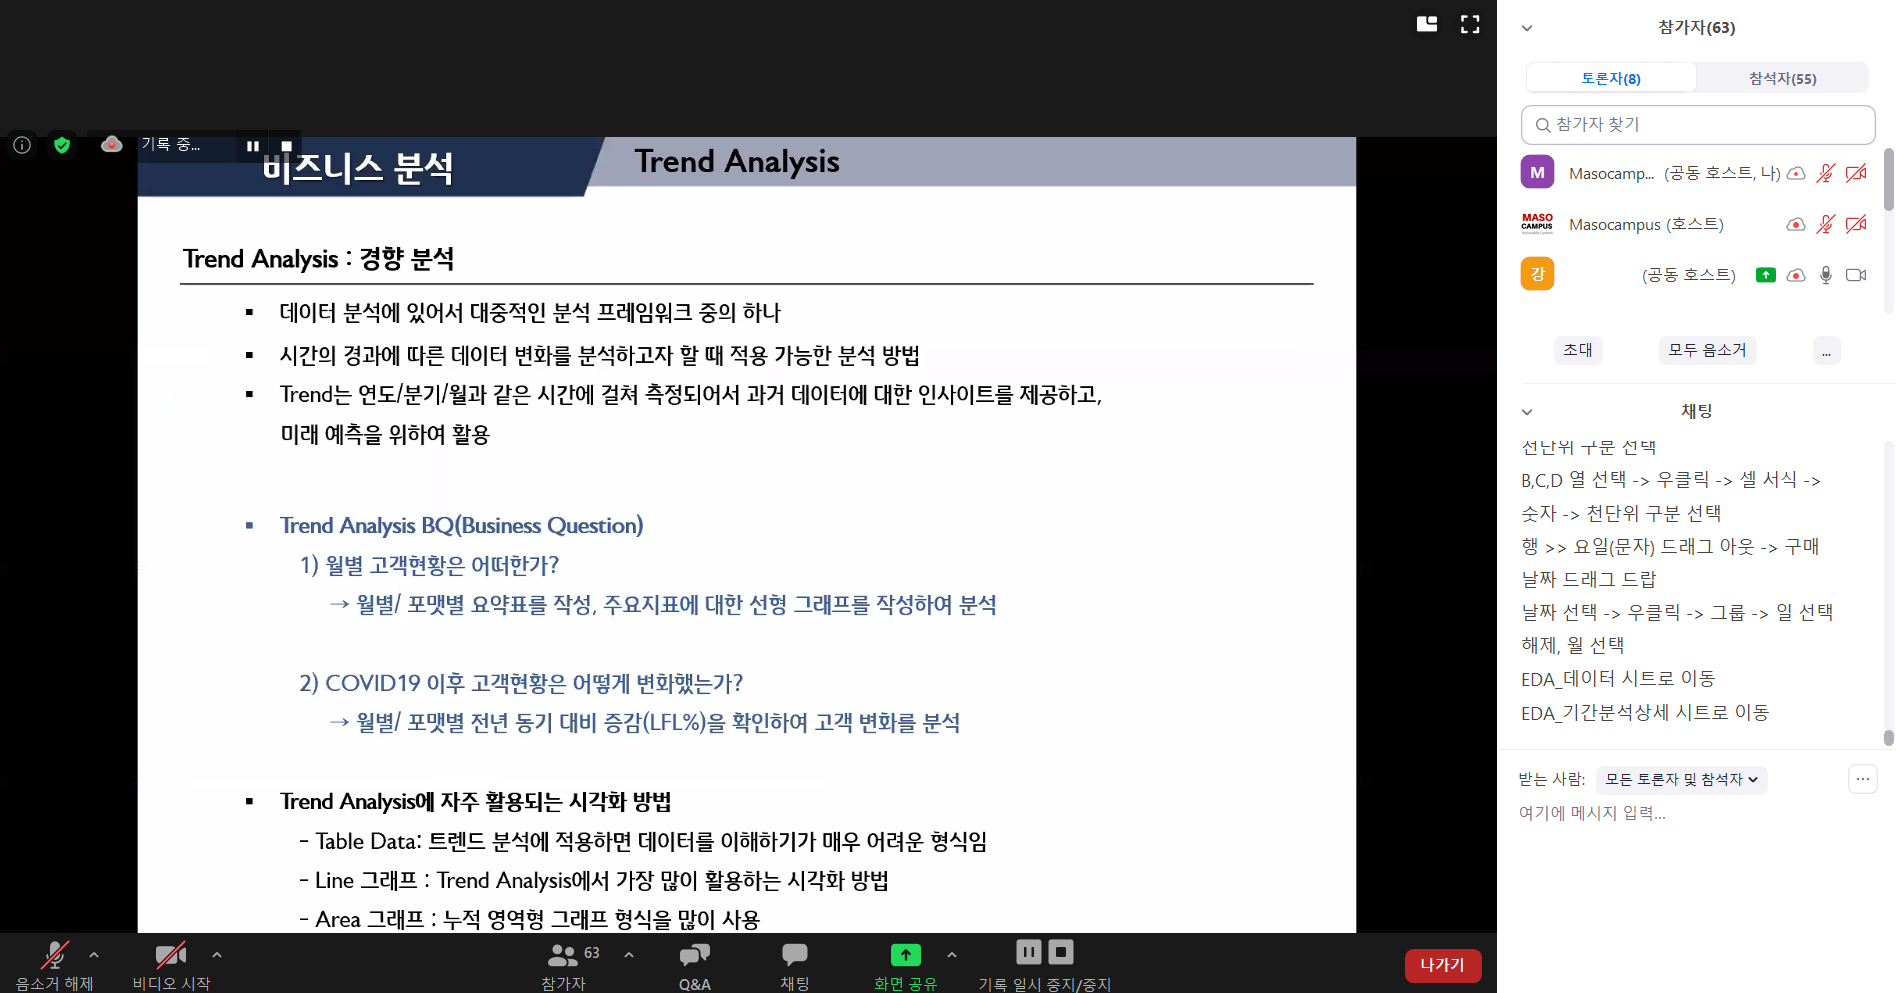Start video with the camera button

point(171,956)
